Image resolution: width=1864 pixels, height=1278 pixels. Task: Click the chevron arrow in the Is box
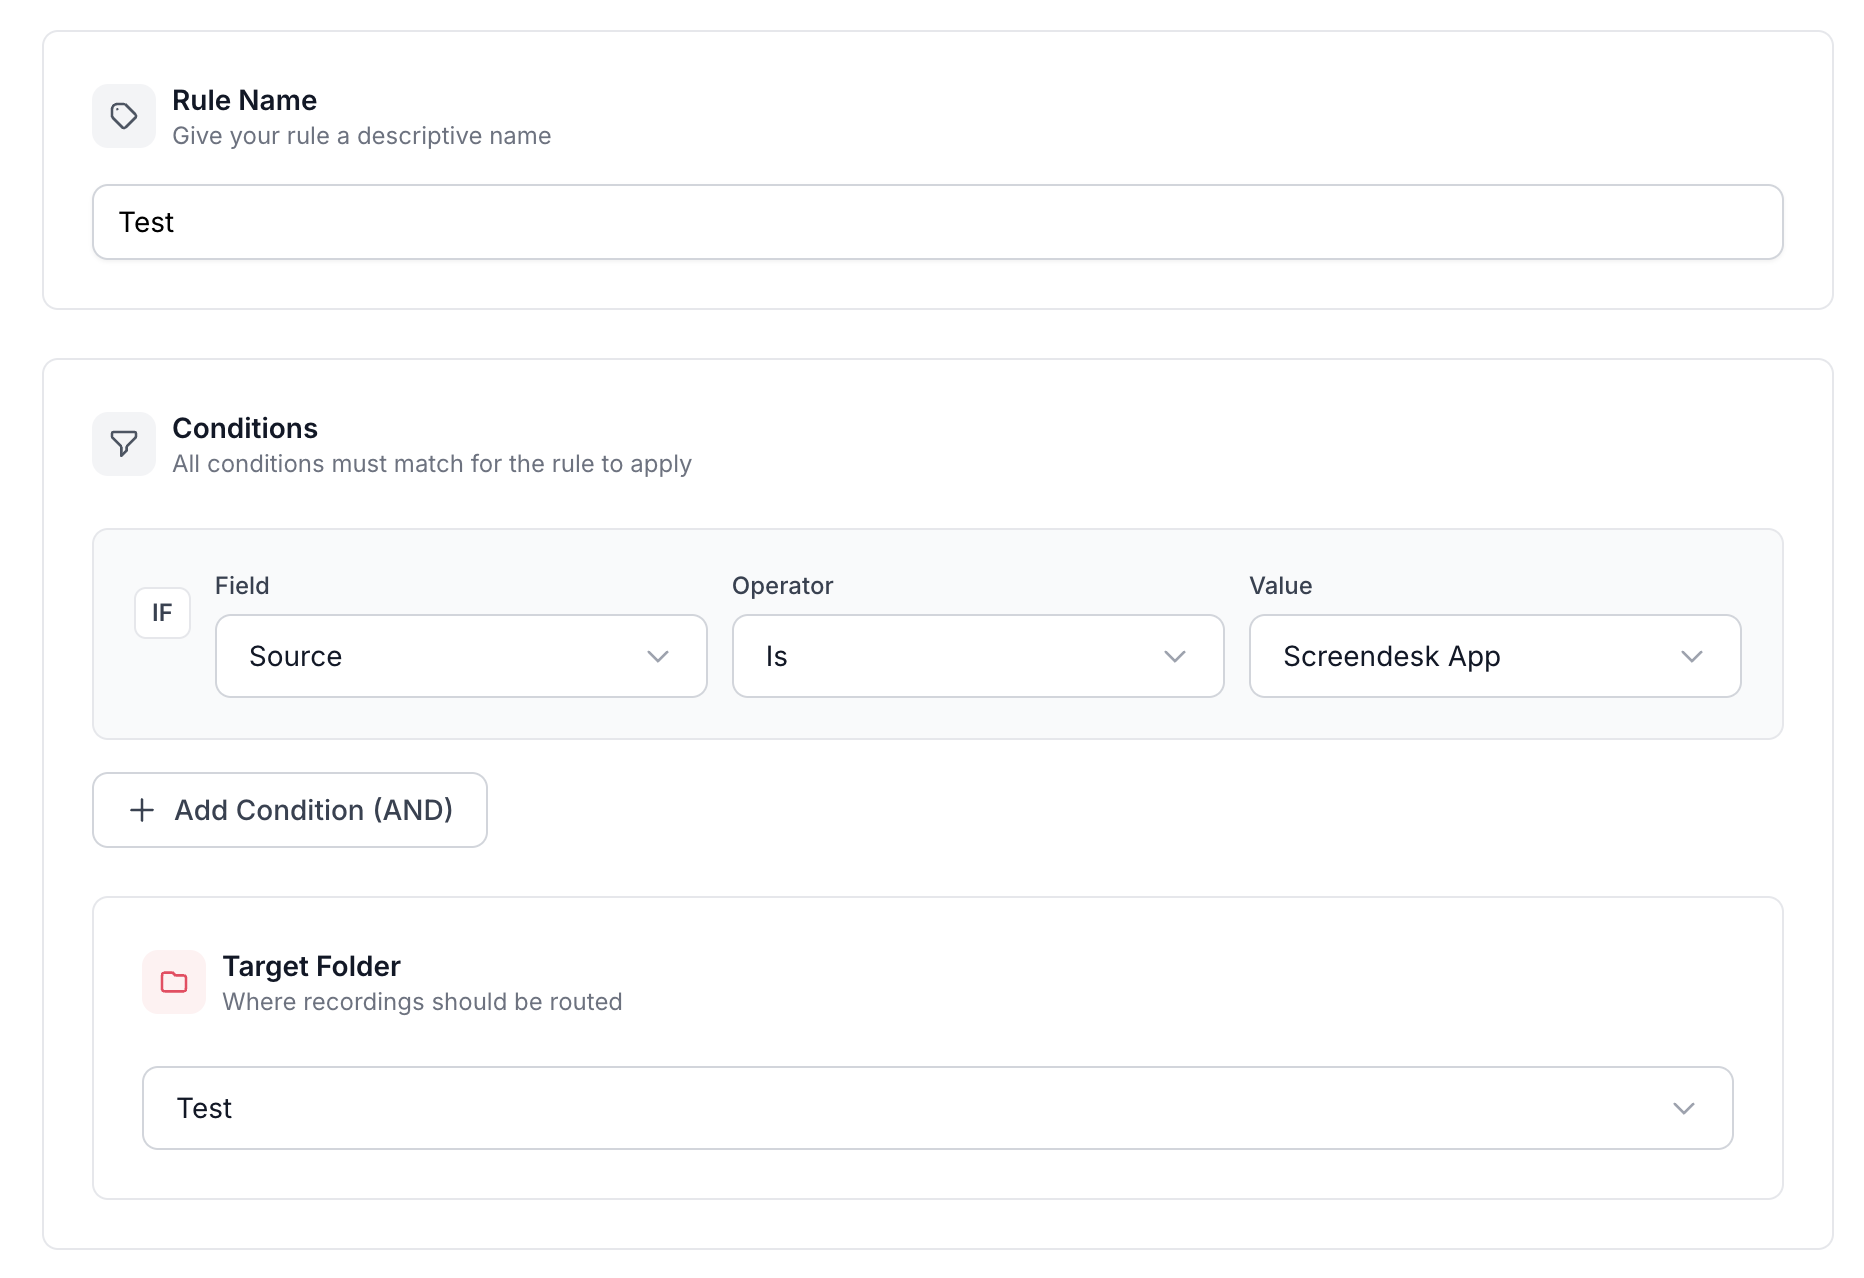pos(1174,657)
